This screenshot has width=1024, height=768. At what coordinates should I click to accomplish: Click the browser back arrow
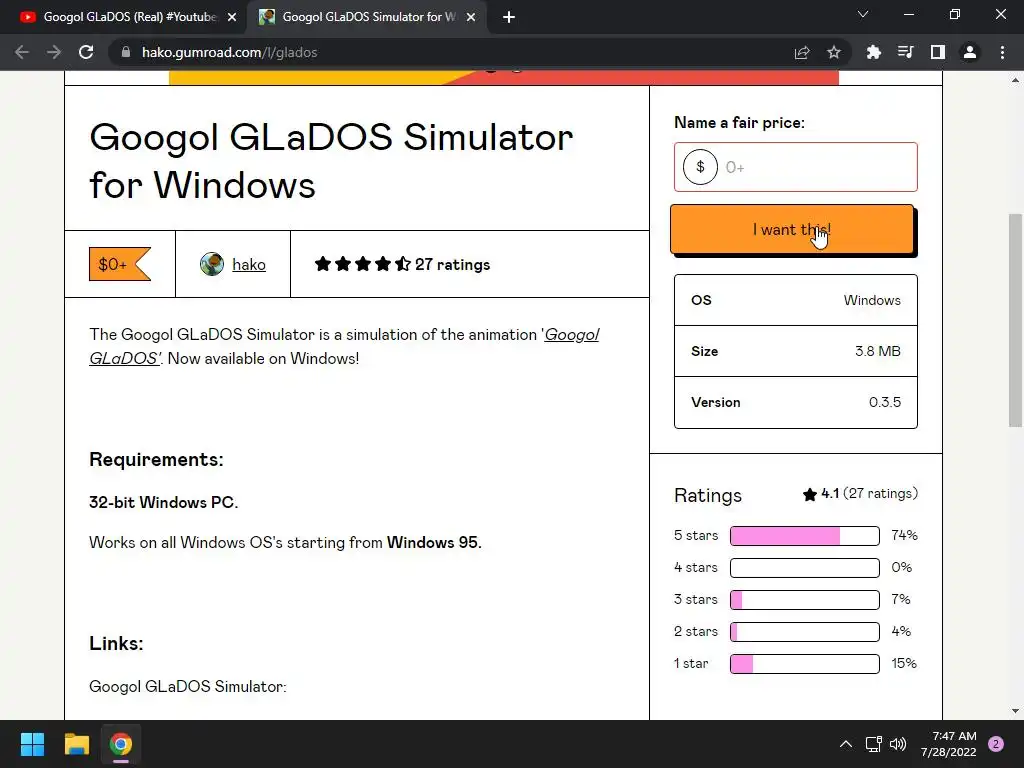[22, 52]
